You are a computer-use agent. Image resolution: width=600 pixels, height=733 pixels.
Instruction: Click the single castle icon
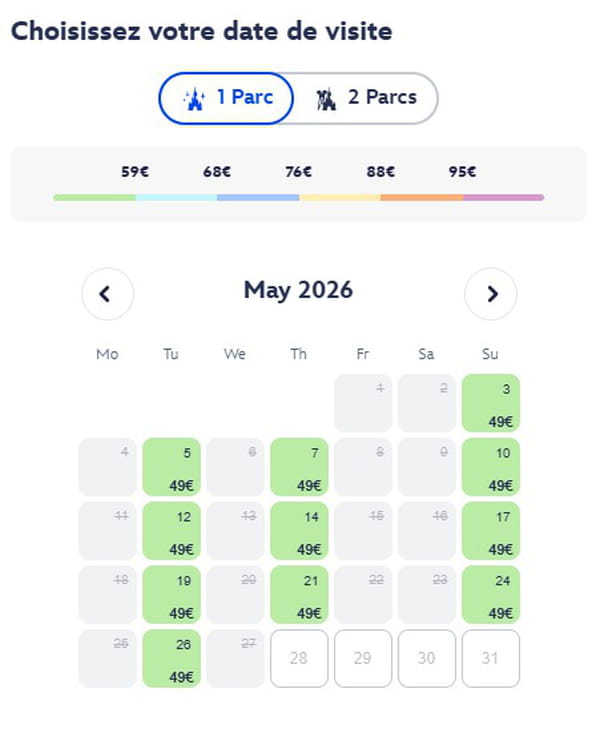193,98
